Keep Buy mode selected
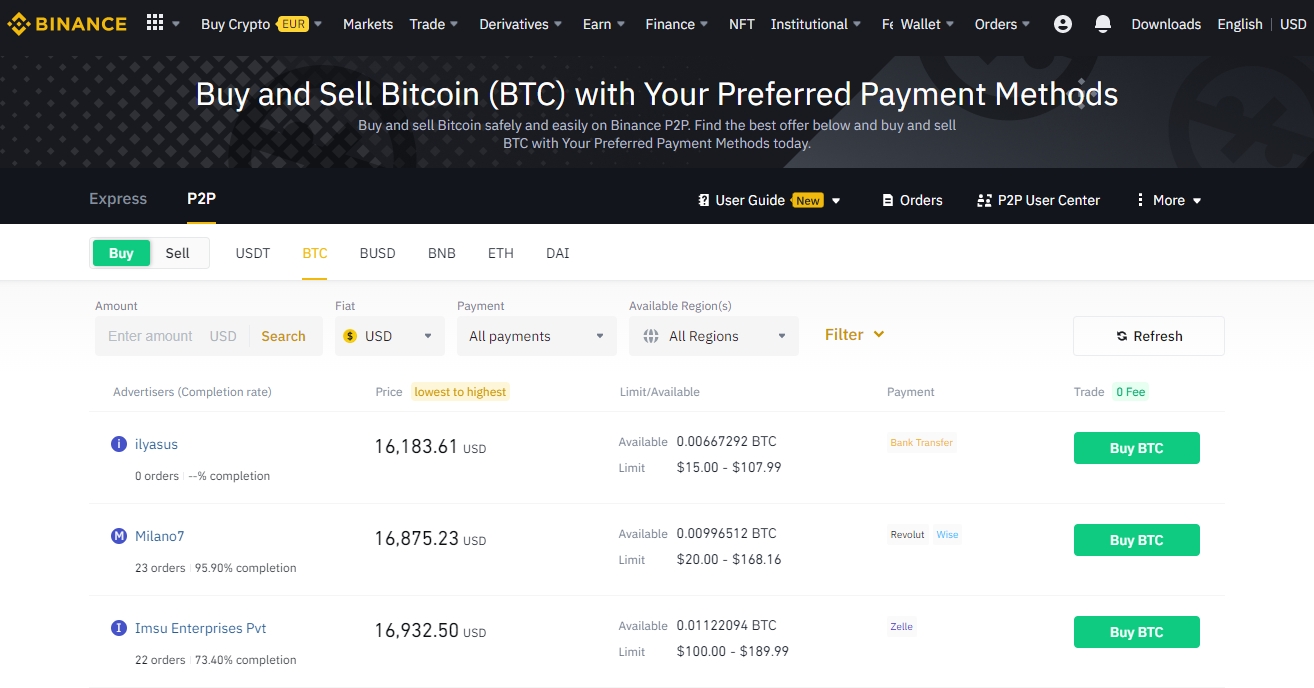1314x688 pixels. pos(120,253)
